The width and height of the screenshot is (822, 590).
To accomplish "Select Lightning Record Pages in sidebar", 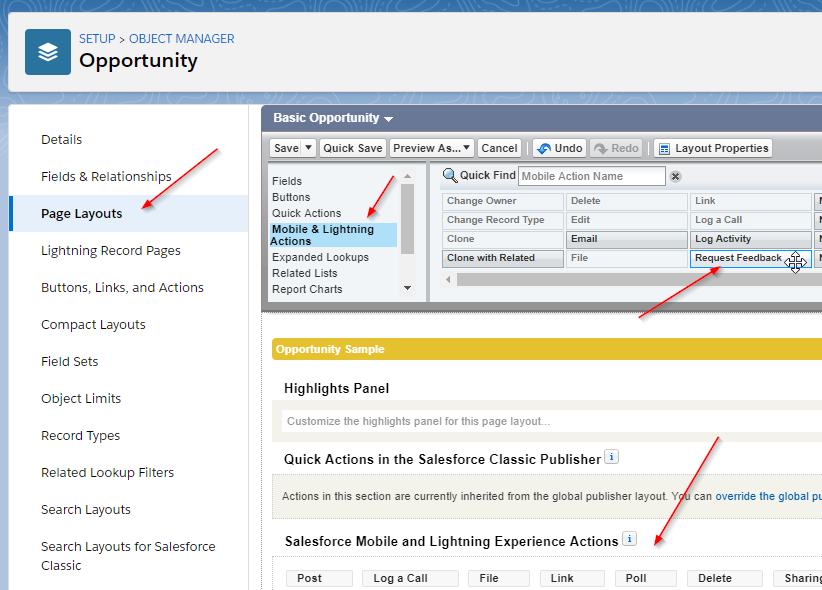I will (111, 251).
